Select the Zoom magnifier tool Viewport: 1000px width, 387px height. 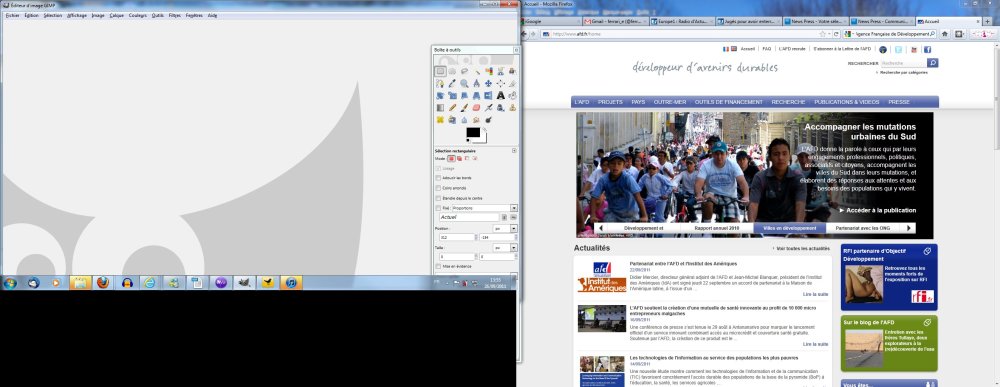pos(464,84)
